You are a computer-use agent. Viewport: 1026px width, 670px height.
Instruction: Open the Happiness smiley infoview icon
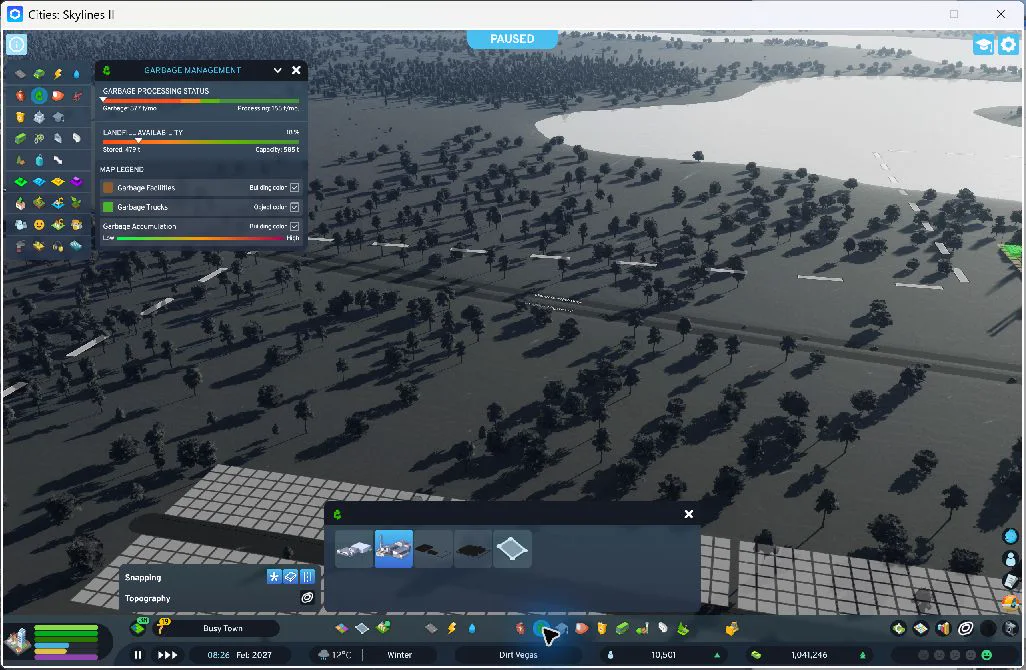tap(39, 224)
